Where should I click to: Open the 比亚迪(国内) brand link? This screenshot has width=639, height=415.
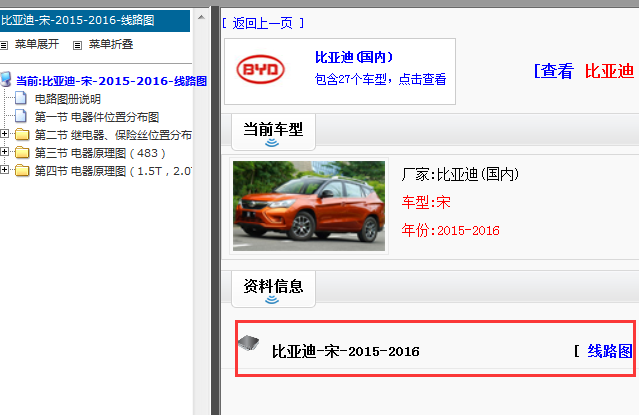tap(354, 57)
